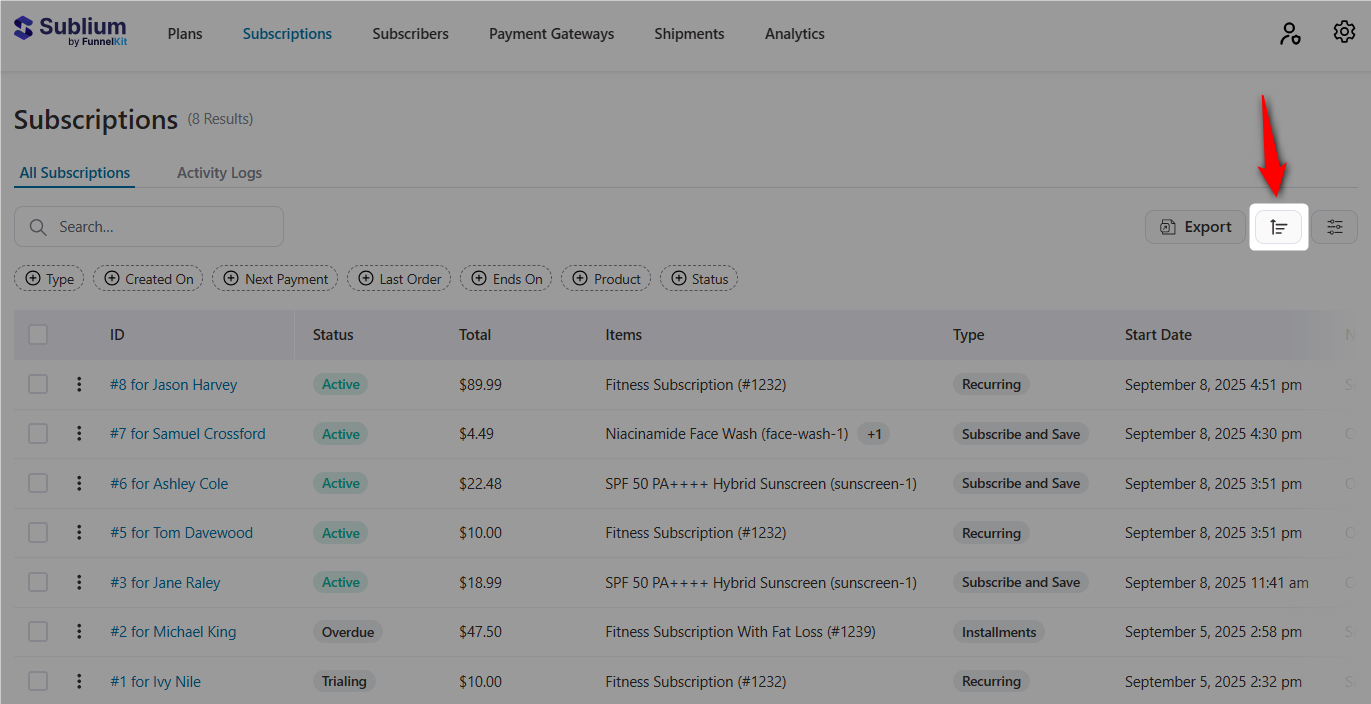
Task: Open the kebab menu for Ivy Nile's subscription
Action: pyautogui.click(x=79, y=681)
